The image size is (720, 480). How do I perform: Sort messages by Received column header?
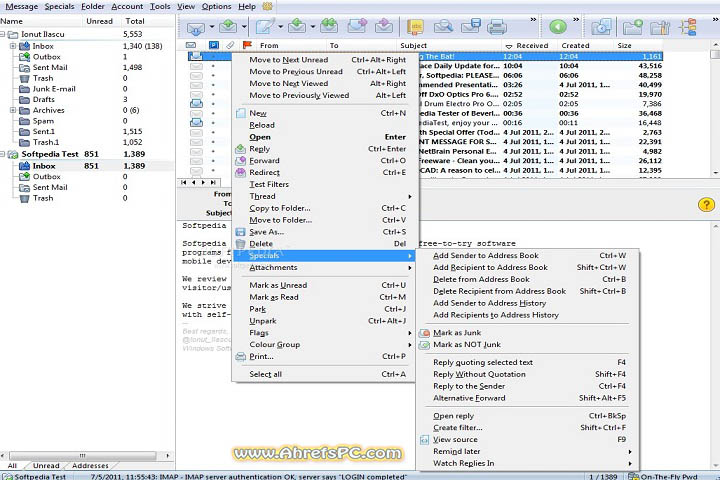[529, 45]
